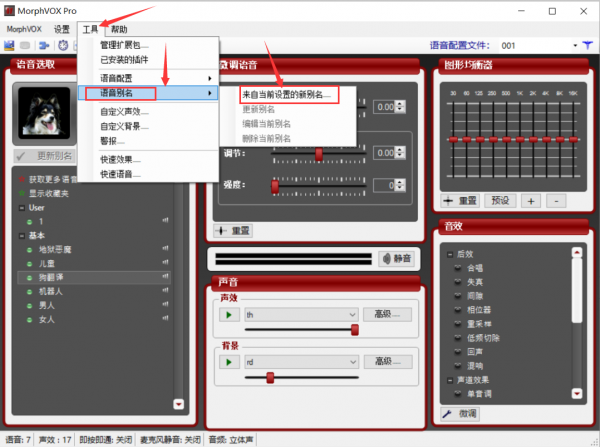Image resolution: width=600 pixels, height=447 pixels.
Task: Click the blue filter funnel icon
Action: point(588,46)
